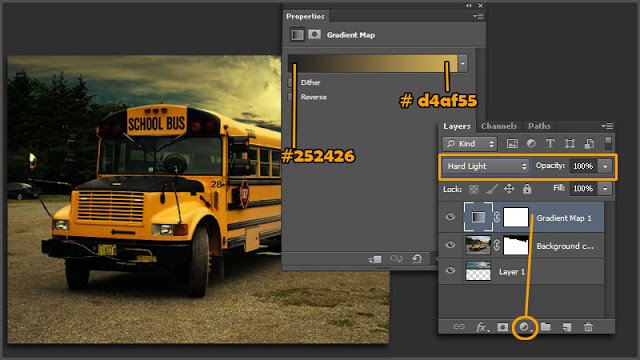The image size is (640, 360).
Task: Open the Kind filter dropdown
Action: pyautogui.click(x=470, y=144)
